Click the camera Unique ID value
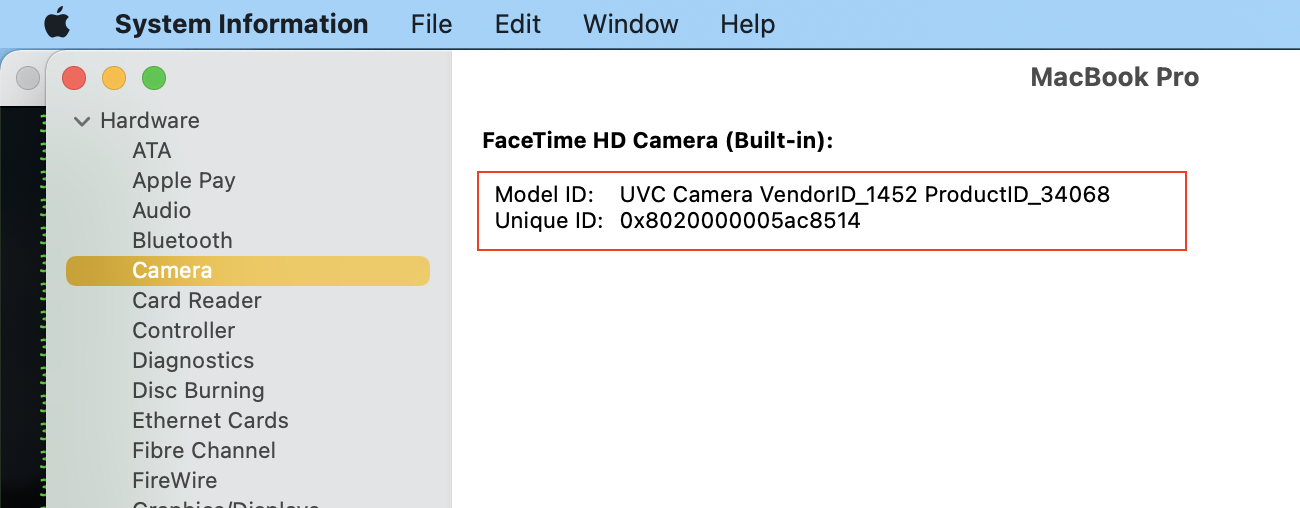 740,221
